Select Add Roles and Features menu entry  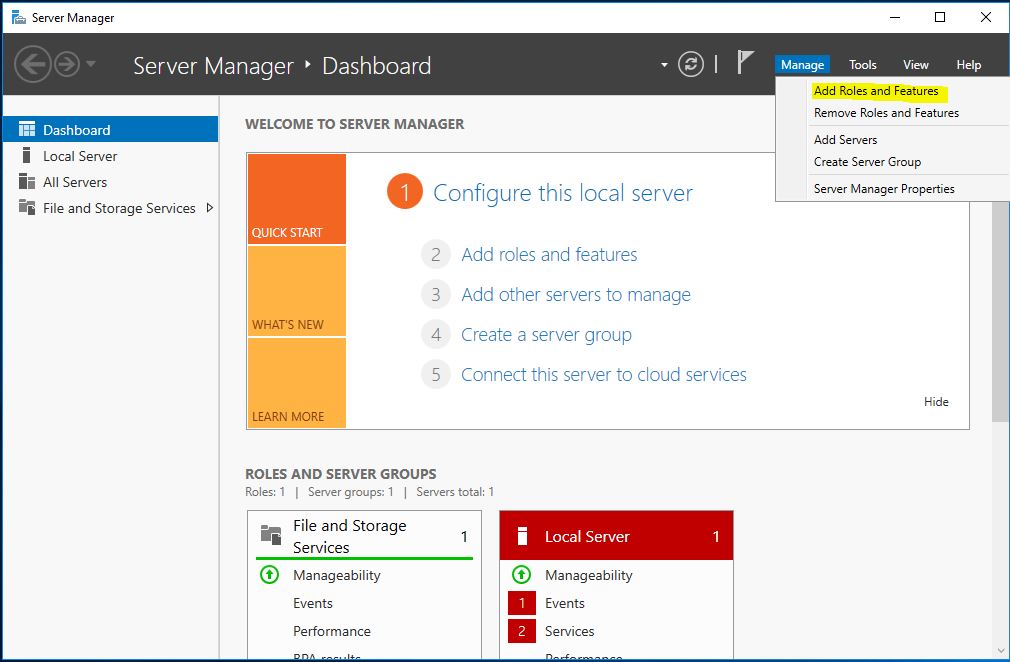point(876,91)
